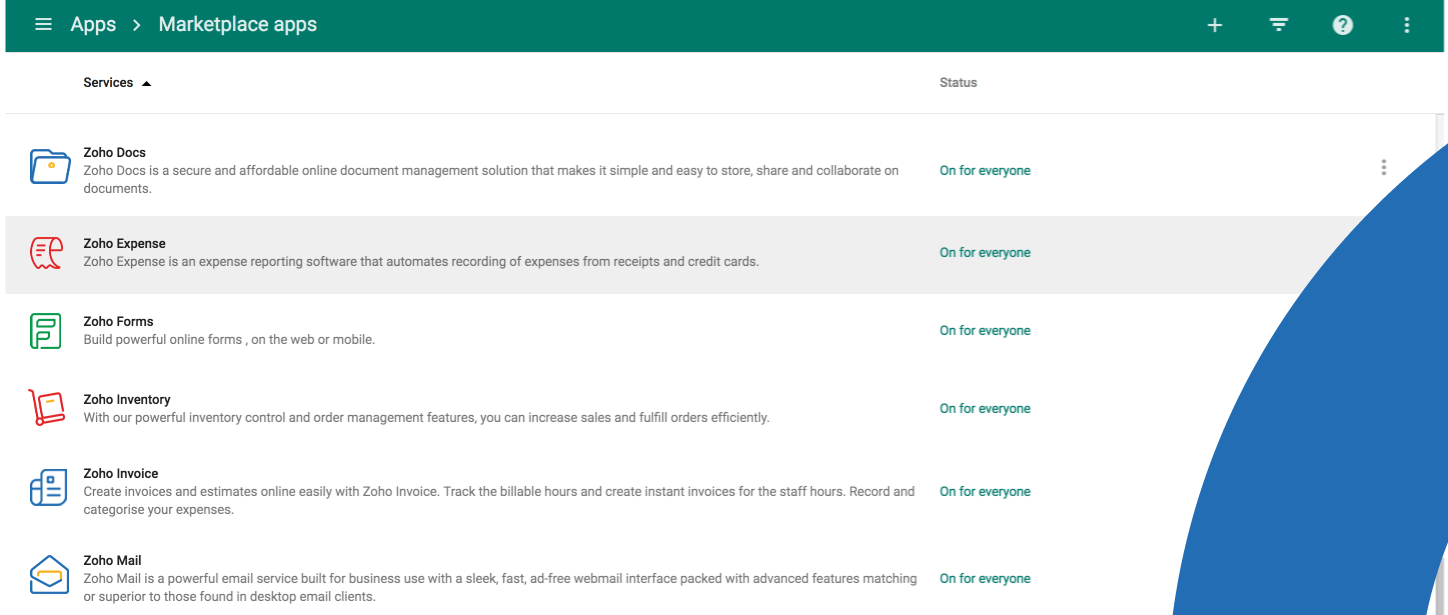Click On for everyone status of Zoho Docs
The width and height of the screenshot is (1448, 615).
[x=985, y=171]
